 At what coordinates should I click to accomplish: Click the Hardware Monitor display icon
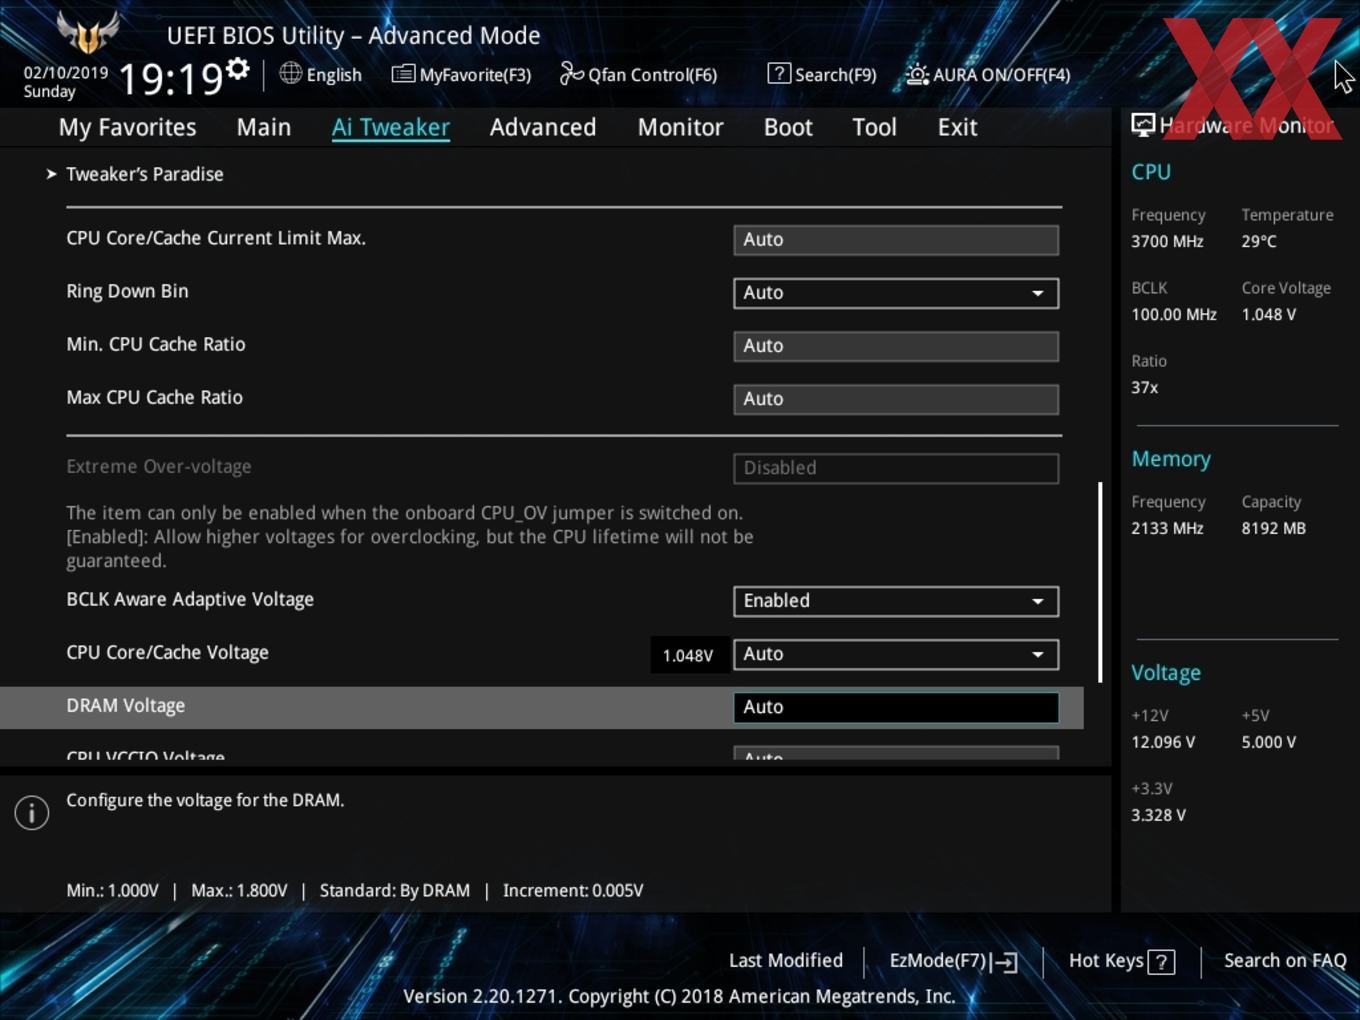[x=1143, y=125]
